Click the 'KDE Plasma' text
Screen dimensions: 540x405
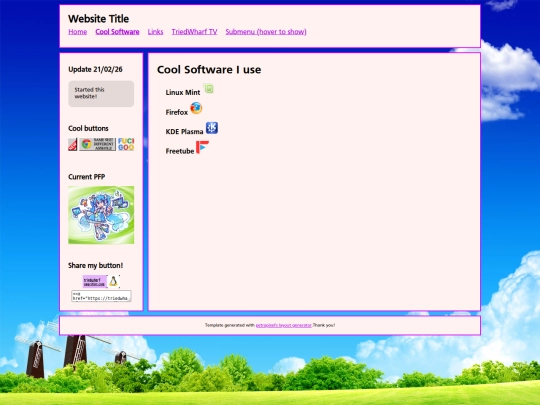point(184,132)
